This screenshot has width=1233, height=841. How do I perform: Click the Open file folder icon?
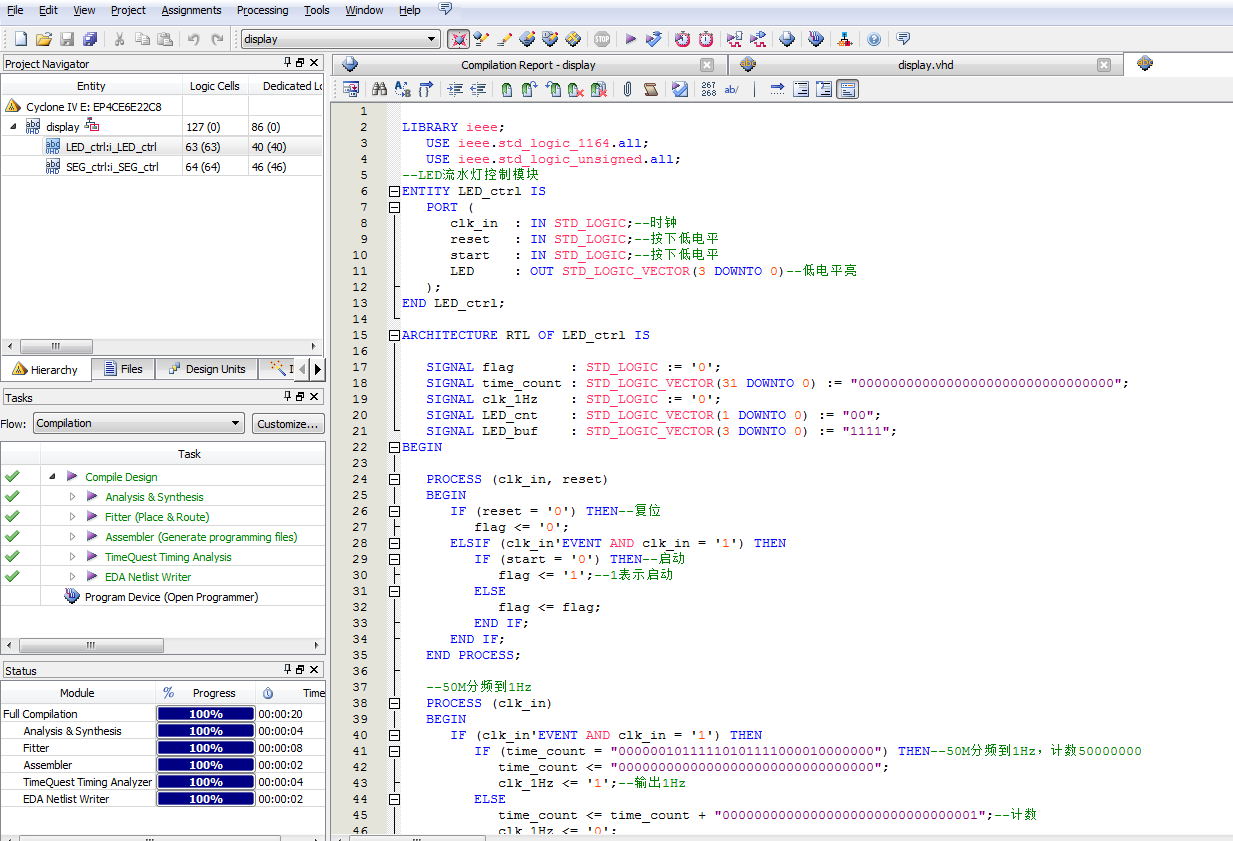[43, 39]
